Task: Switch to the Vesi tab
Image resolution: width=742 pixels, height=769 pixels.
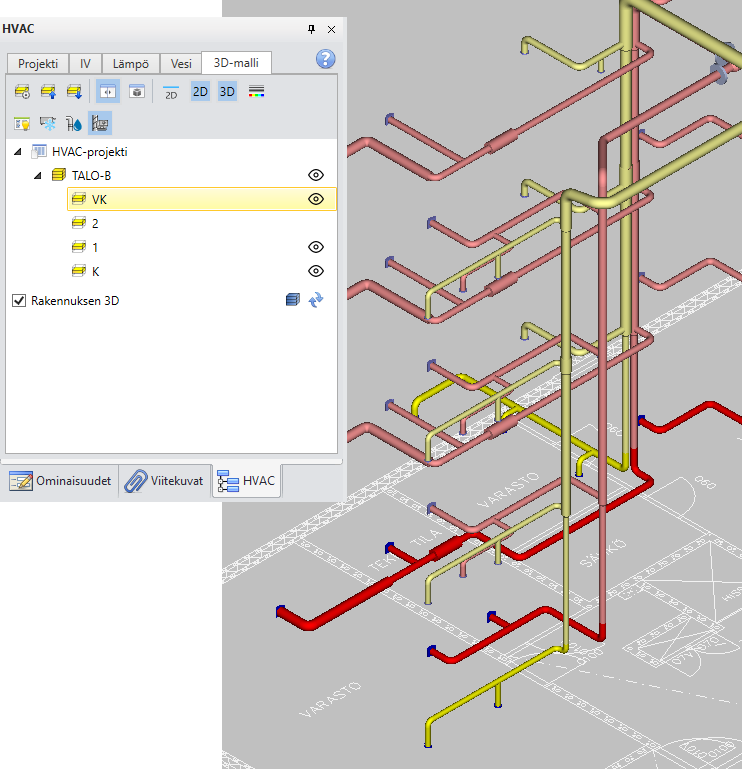Action: pyautogui.click(x=181, y=63)
